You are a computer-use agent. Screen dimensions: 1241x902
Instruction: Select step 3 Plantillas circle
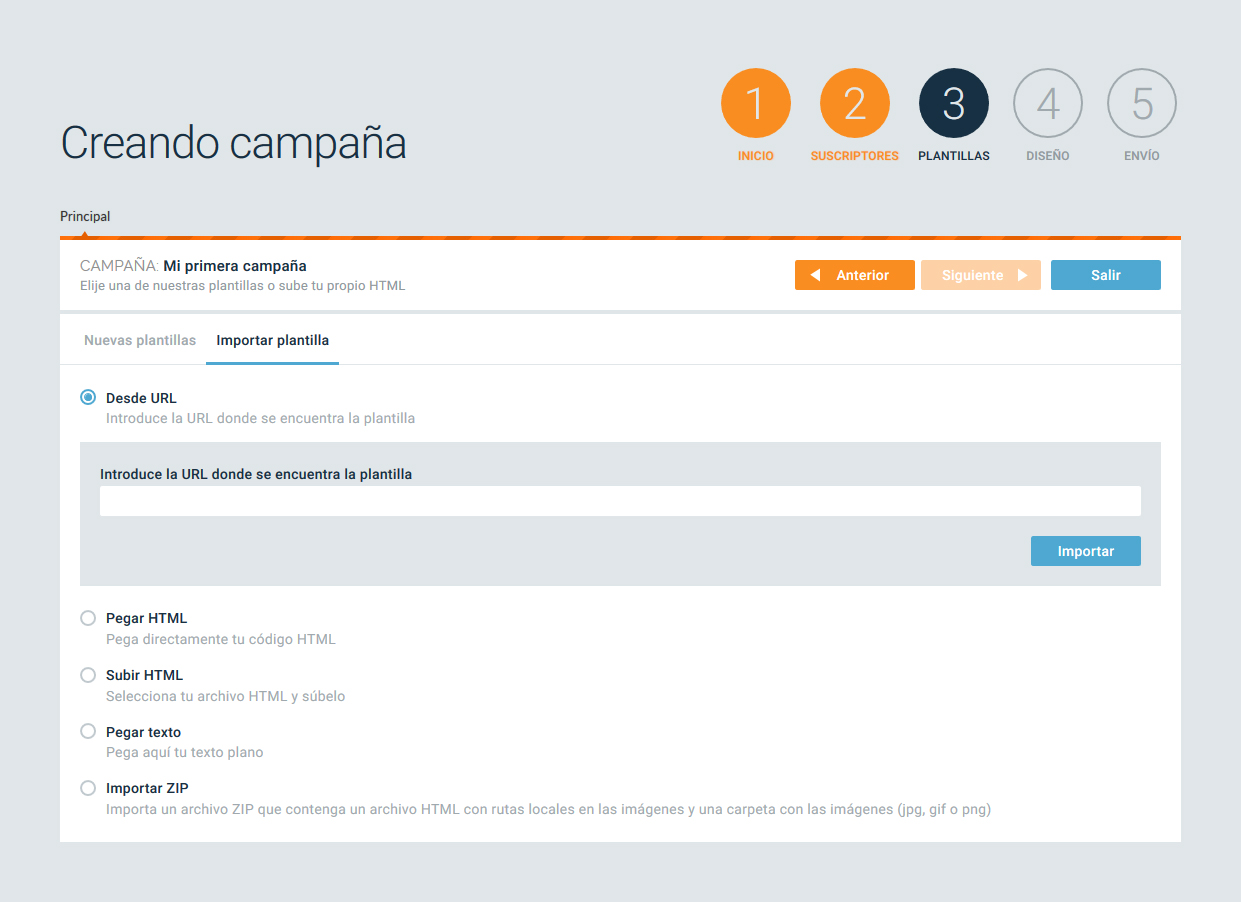pyautogui.click(x=953, y=103)
